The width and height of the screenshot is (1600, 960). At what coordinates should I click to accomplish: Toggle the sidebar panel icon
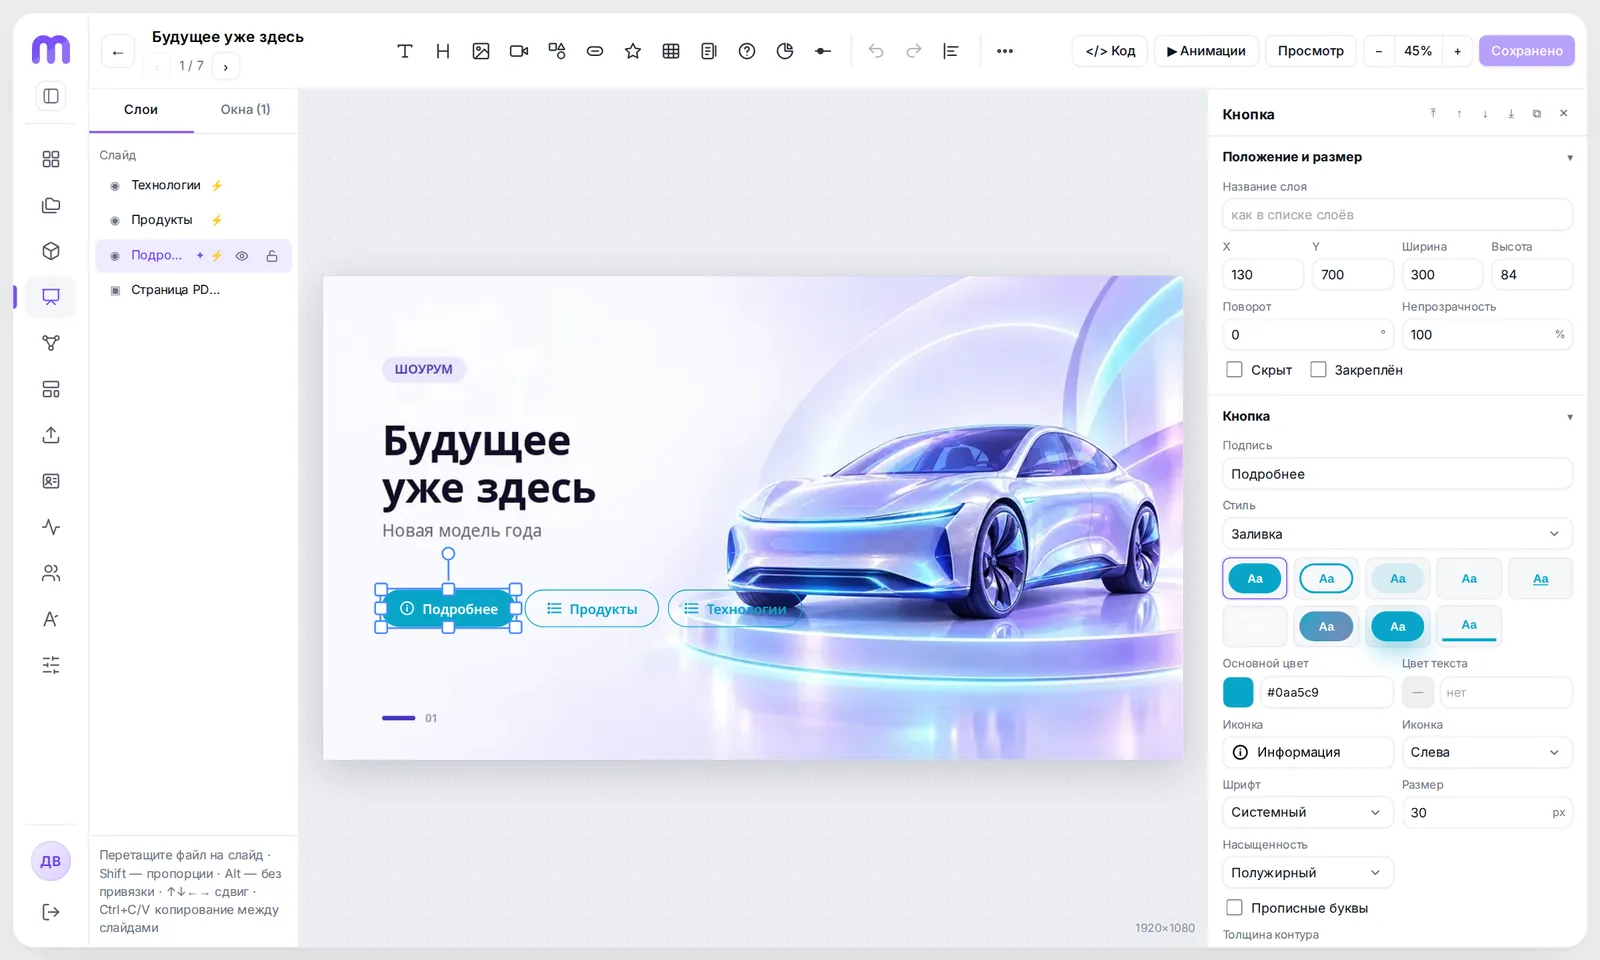[x=51, y=96]
